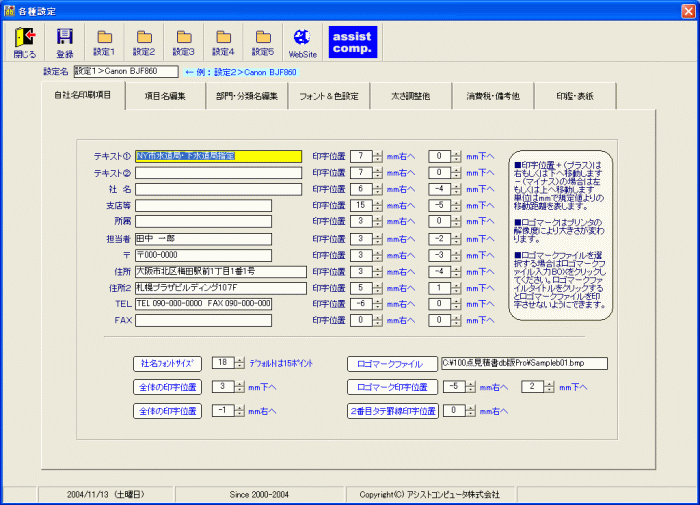Click the assist comp. logo
The height and width of the screenshot is (505, 700).
pos(353,42)
